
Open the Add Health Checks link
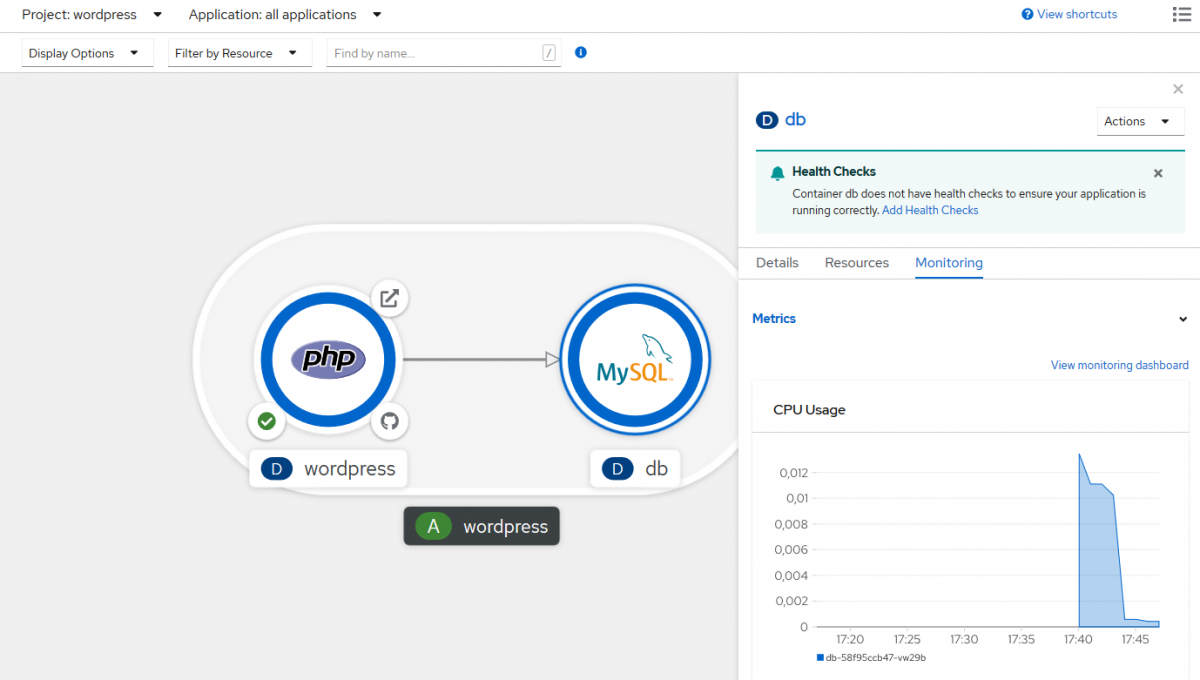coord(930,210)
